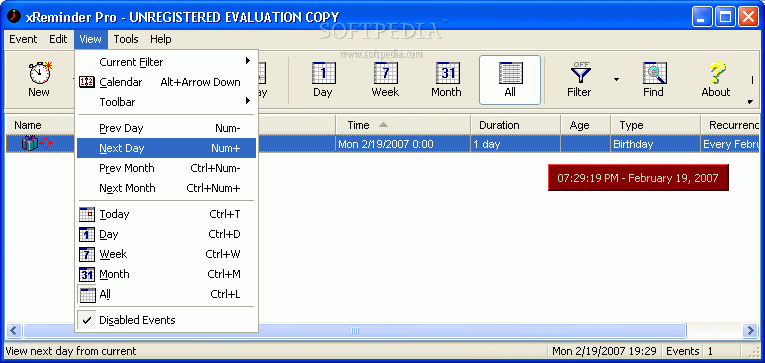Select Prev Month menu entry
This screenshot has height=363, width=765.
click(166, 168)
